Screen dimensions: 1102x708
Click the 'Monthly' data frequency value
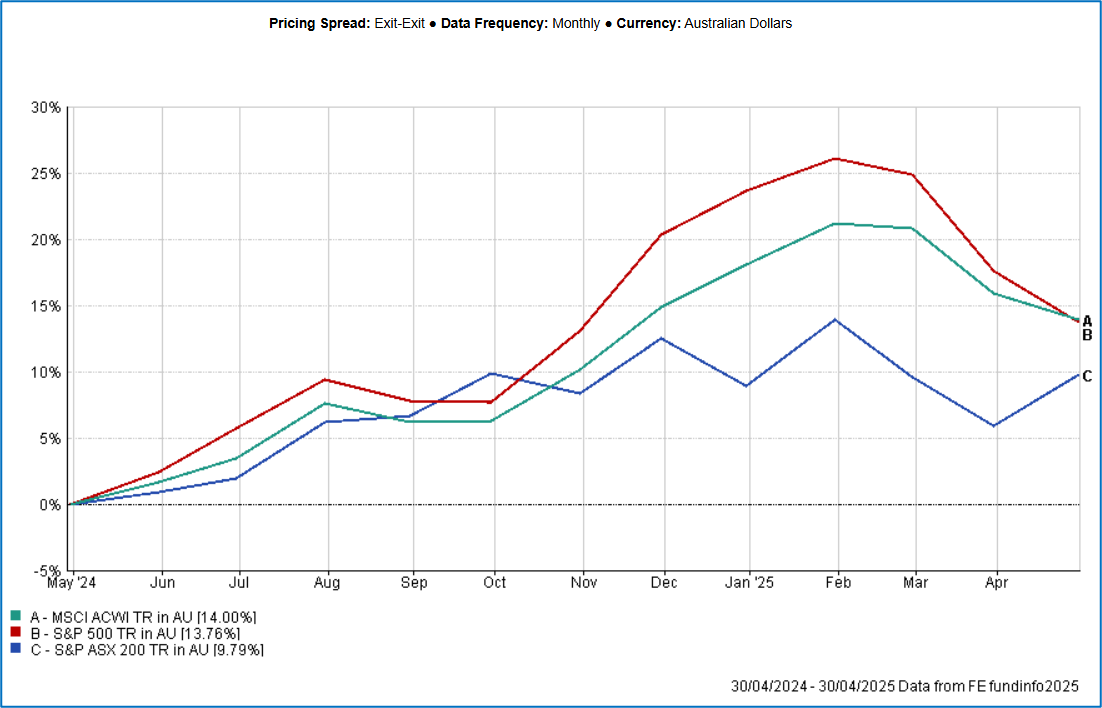point(577,23)
